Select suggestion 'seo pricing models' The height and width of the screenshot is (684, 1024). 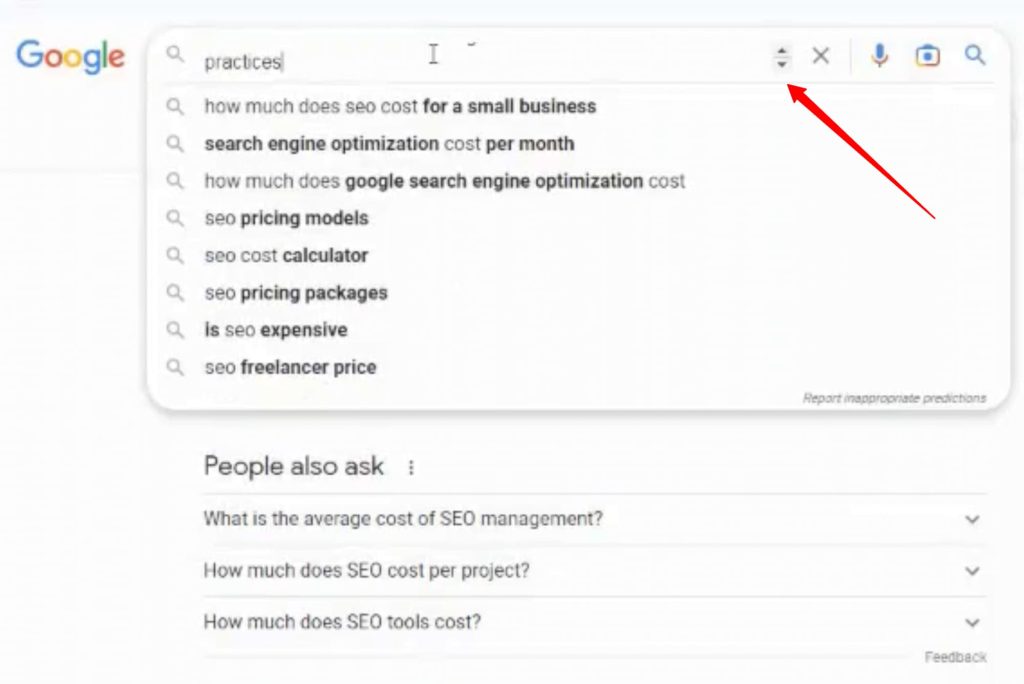(x=286, y=218)
